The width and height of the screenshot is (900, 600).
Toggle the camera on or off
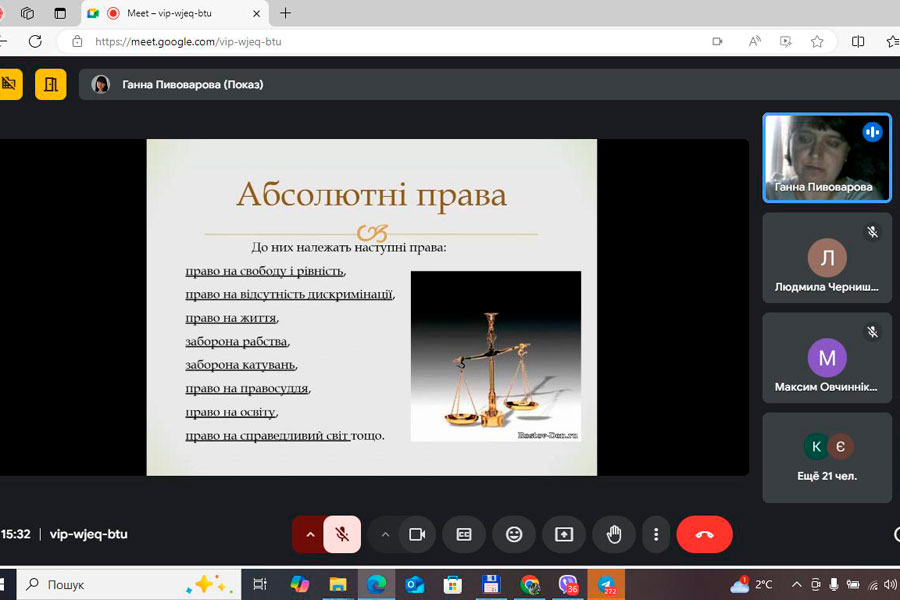pyautogui.click(x=417, y=535)
